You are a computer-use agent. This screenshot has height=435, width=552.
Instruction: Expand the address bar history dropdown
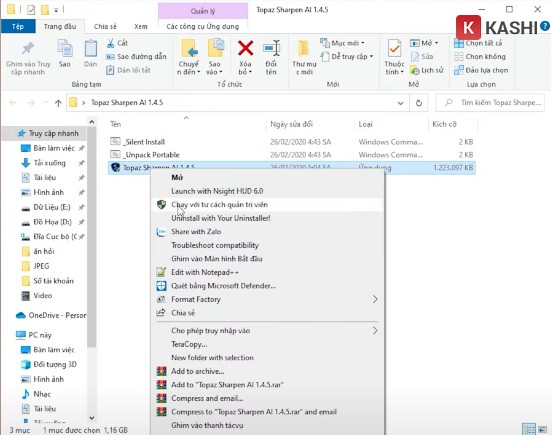point(400,103)
